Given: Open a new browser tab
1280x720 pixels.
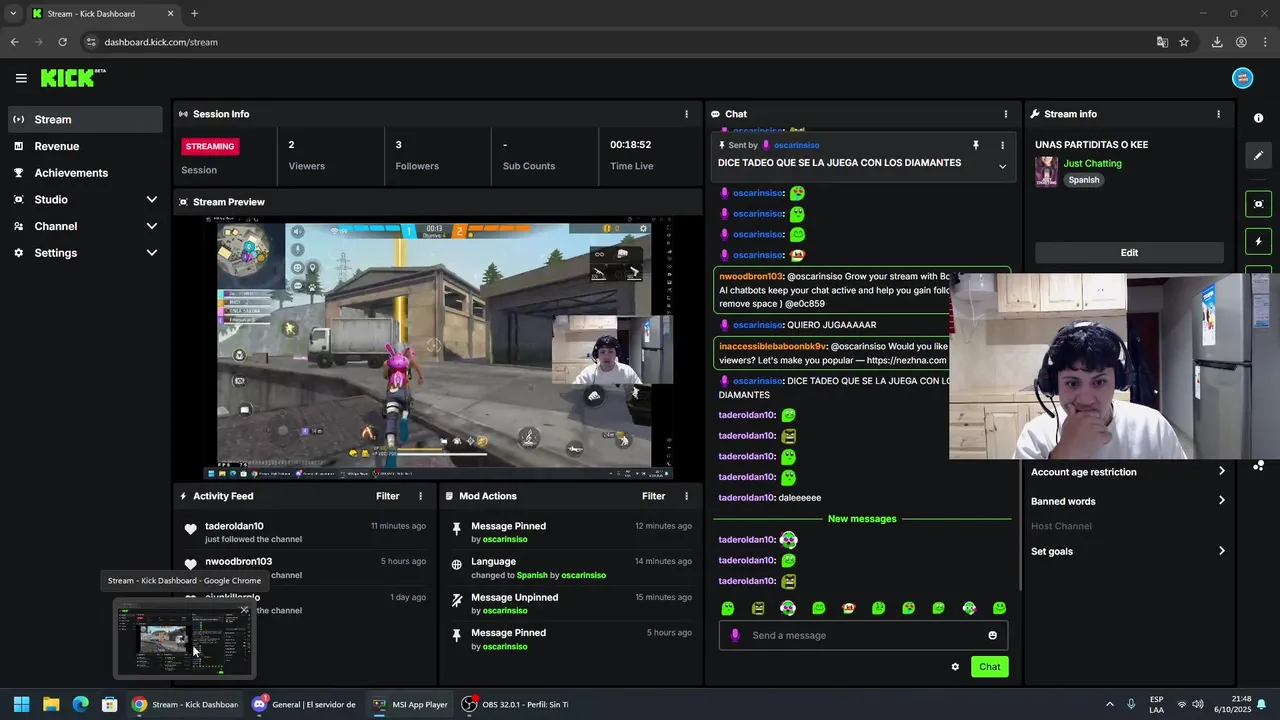Looking at the screenshot, I should click(194, 14).
